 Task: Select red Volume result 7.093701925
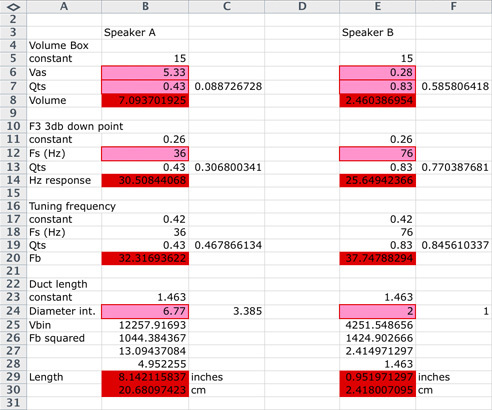click(x=145, y=101)
